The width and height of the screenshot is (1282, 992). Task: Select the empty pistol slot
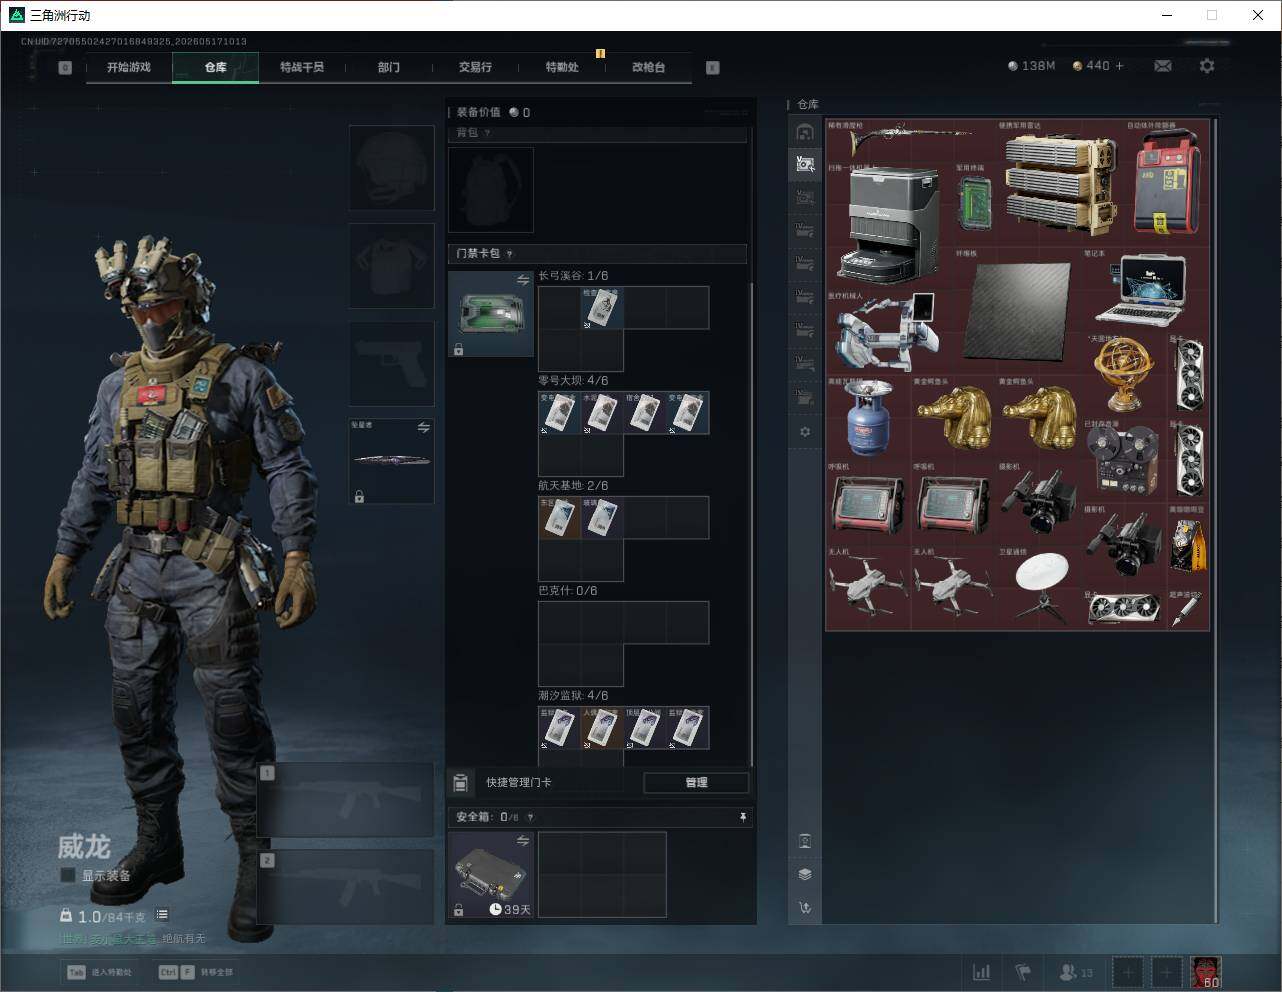(x=392, y=363)
